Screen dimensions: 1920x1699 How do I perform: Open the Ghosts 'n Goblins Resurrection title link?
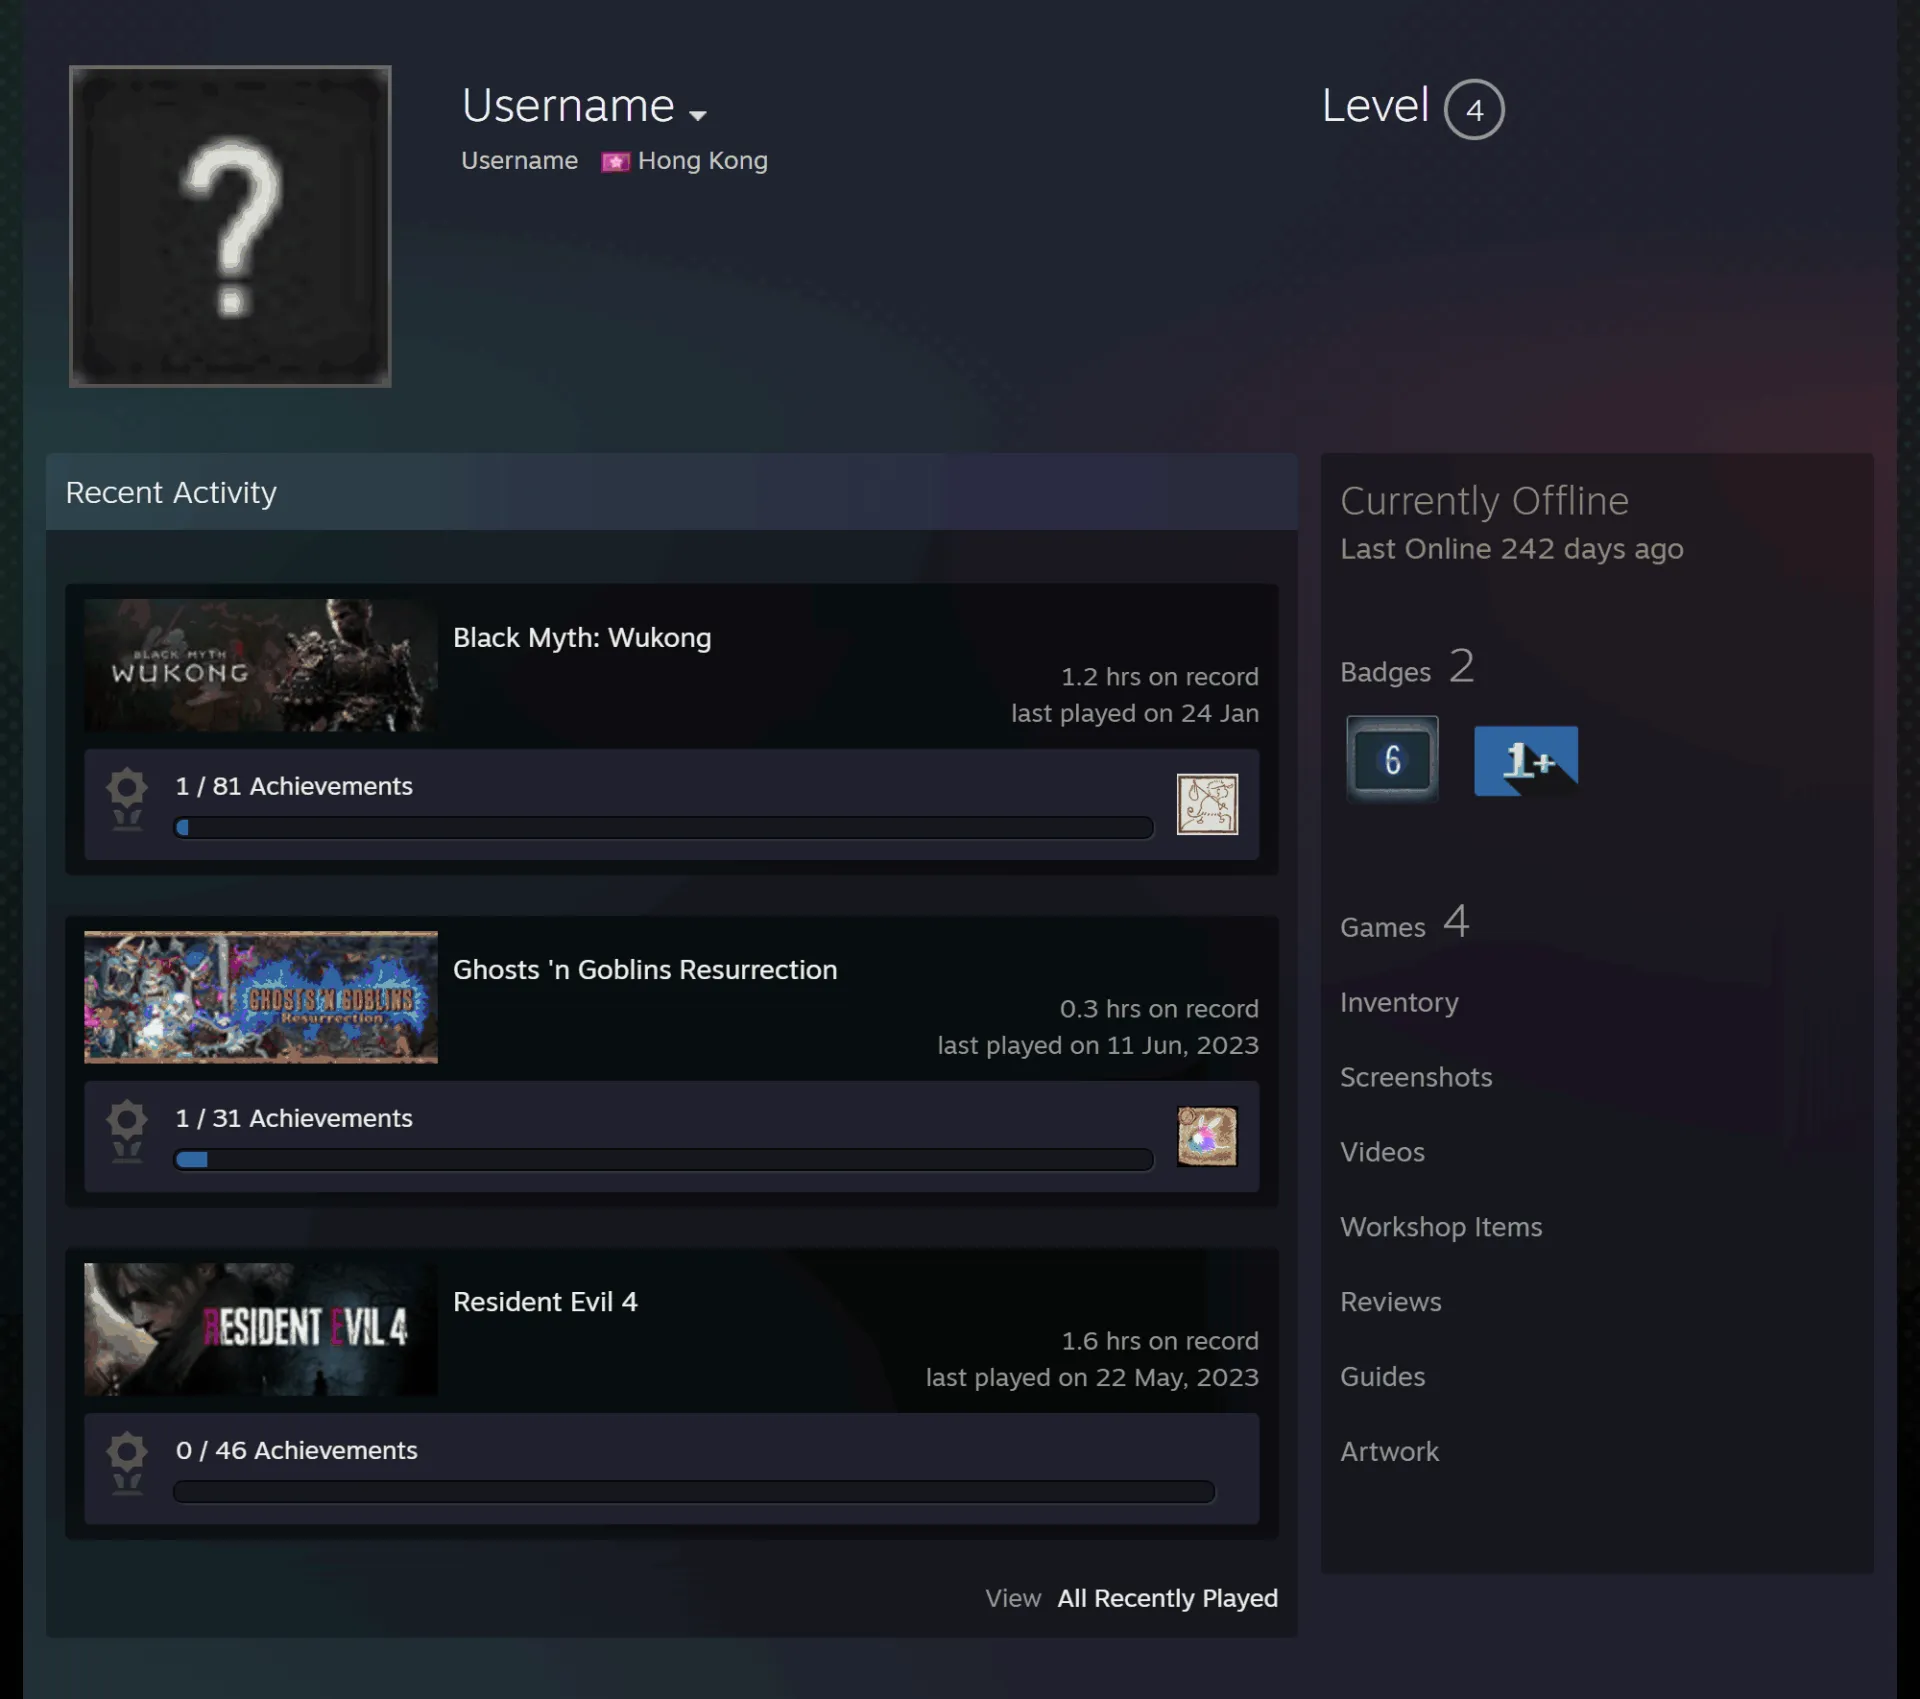(x=645, y=969)
